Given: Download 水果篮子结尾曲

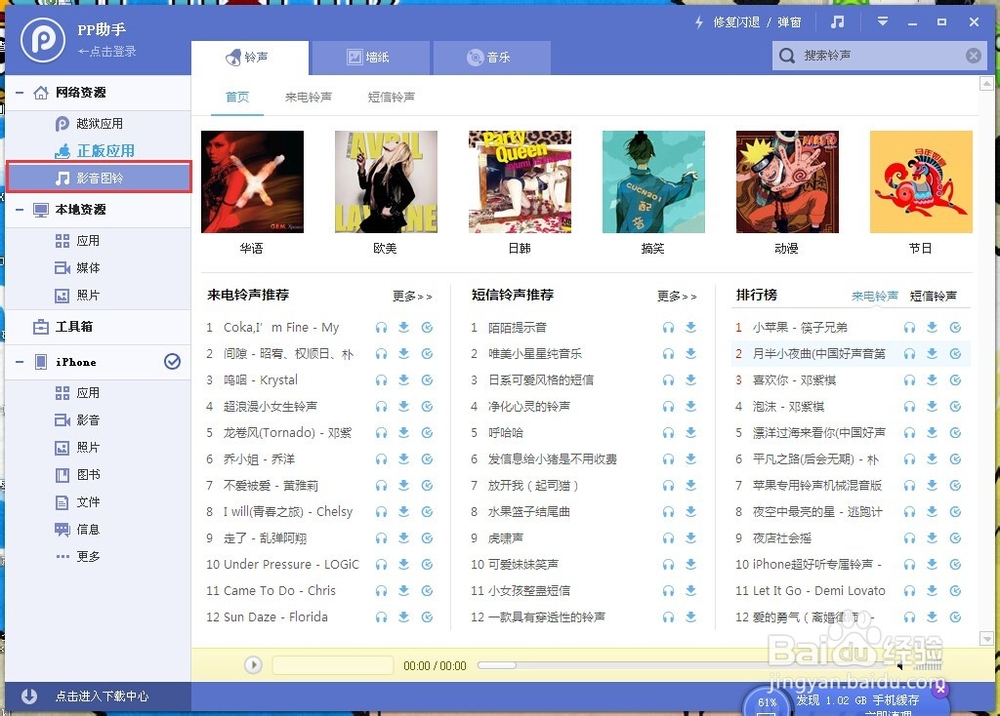Looking at the screenshot, I should (691, 511).
